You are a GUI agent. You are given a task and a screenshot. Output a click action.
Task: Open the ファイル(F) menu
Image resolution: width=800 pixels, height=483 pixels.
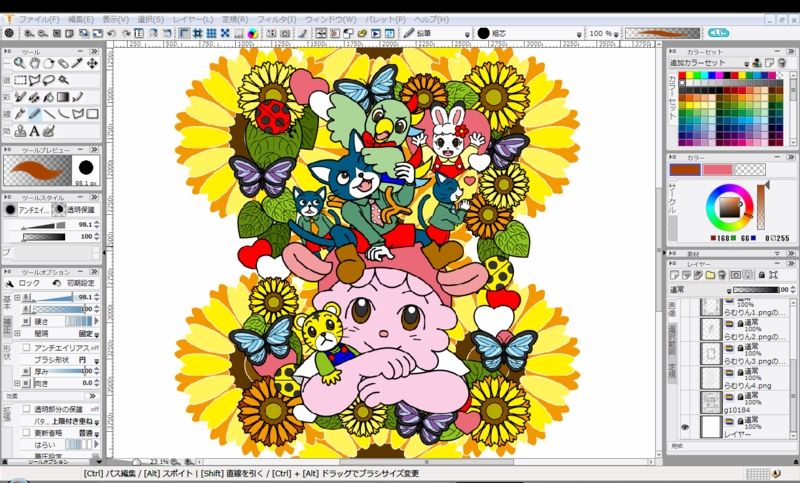point(39,19)
